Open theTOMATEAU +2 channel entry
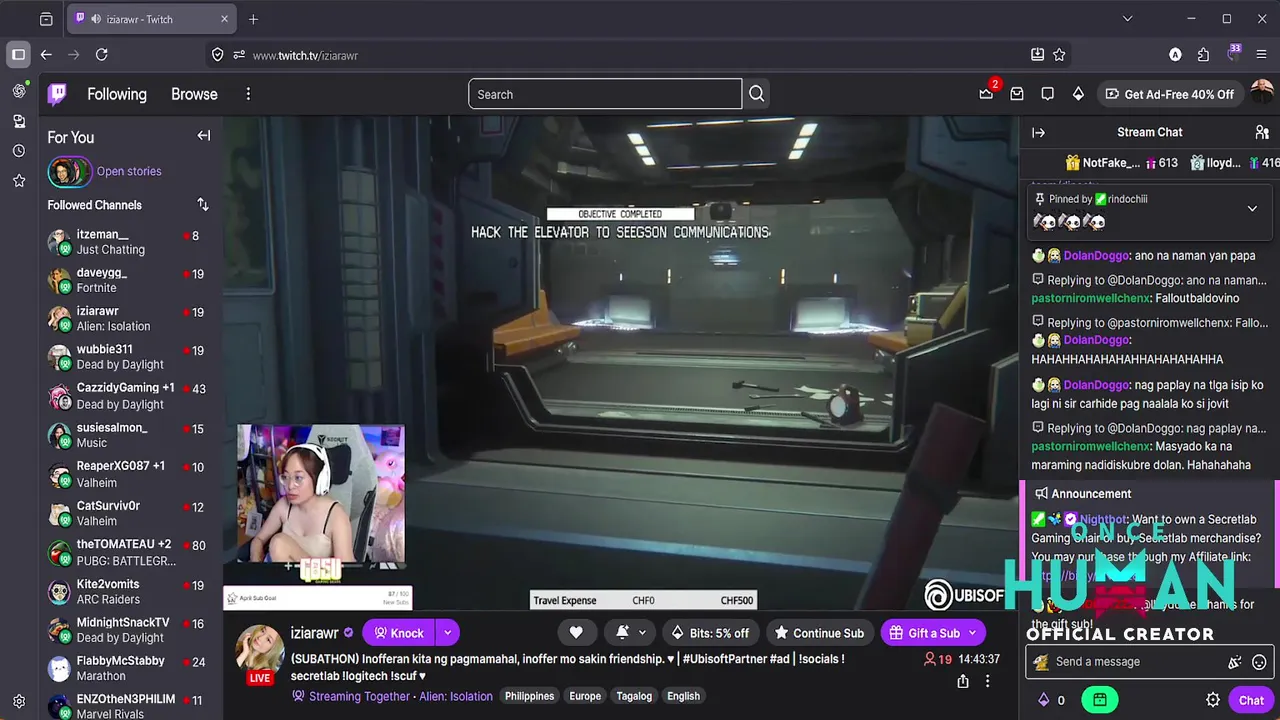This screenshot has width=1280, height=720. coord(128,552)
